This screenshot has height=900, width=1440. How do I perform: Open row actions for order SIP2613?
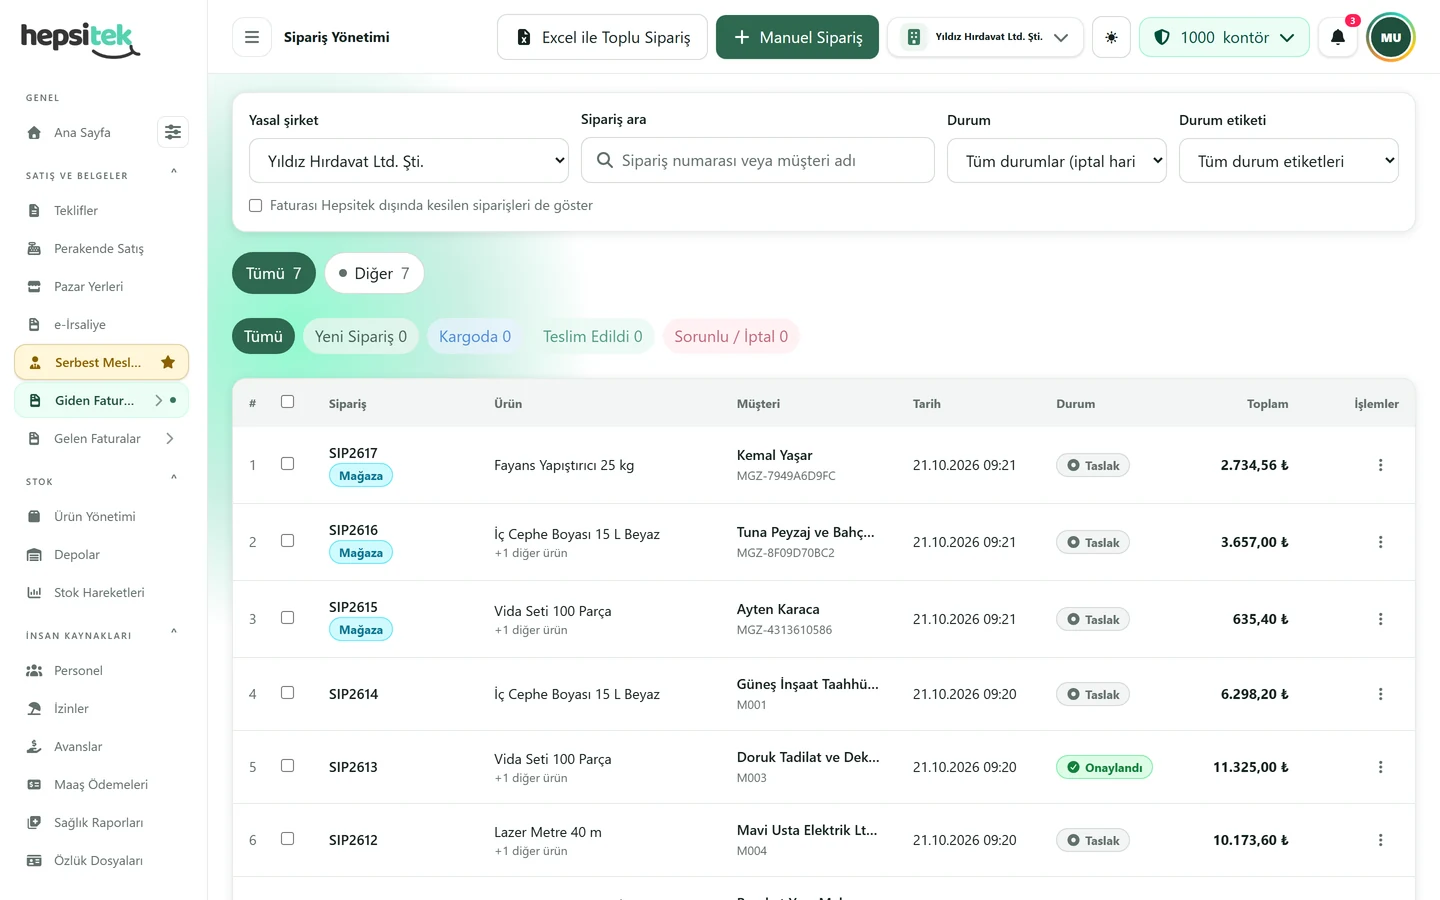click(1380, 767)
